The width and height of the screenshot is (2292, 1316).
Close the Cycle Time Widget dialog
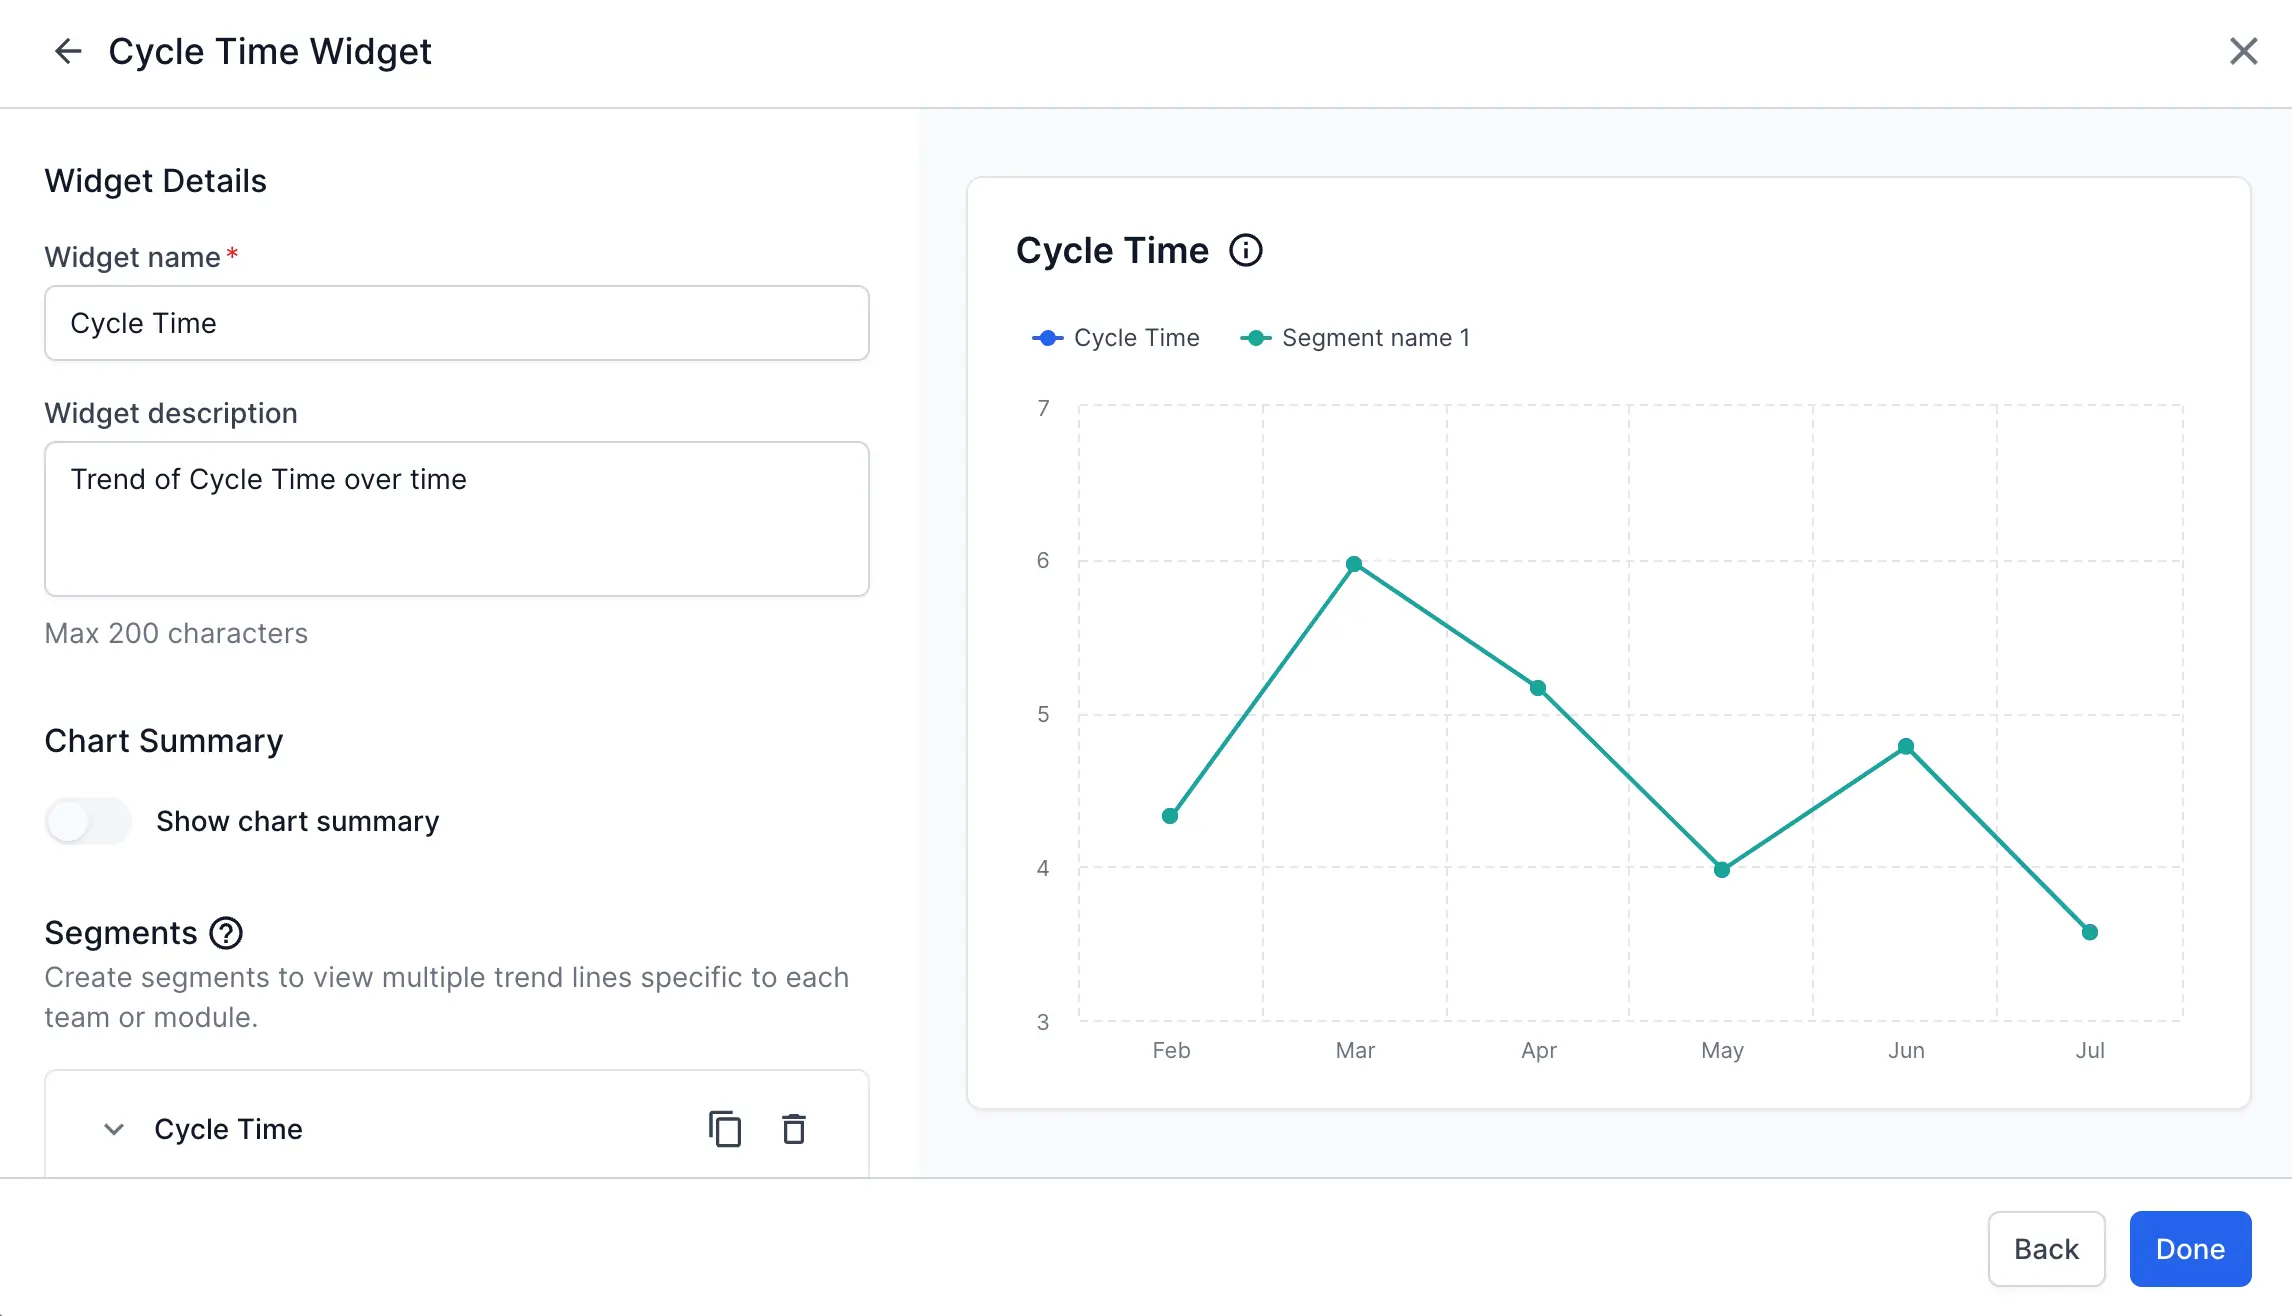[x=2243, y=51]
